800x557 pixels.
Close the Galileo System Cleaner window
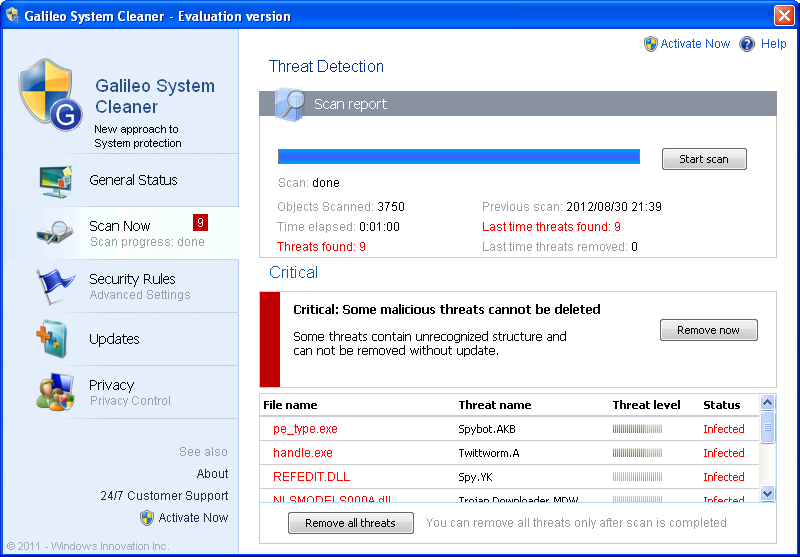click(784, 15)
